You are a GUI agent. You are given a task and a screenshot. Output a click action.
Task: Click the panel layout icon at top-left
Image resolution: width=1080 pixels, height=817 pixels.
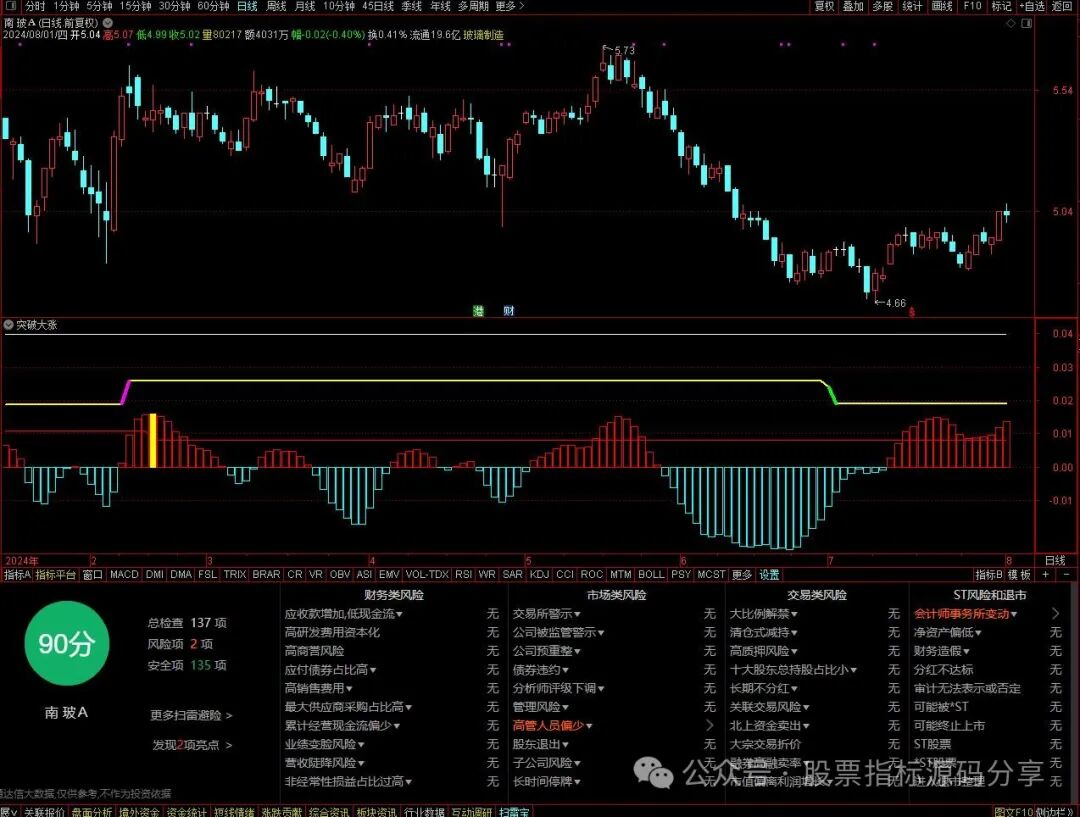10,6
